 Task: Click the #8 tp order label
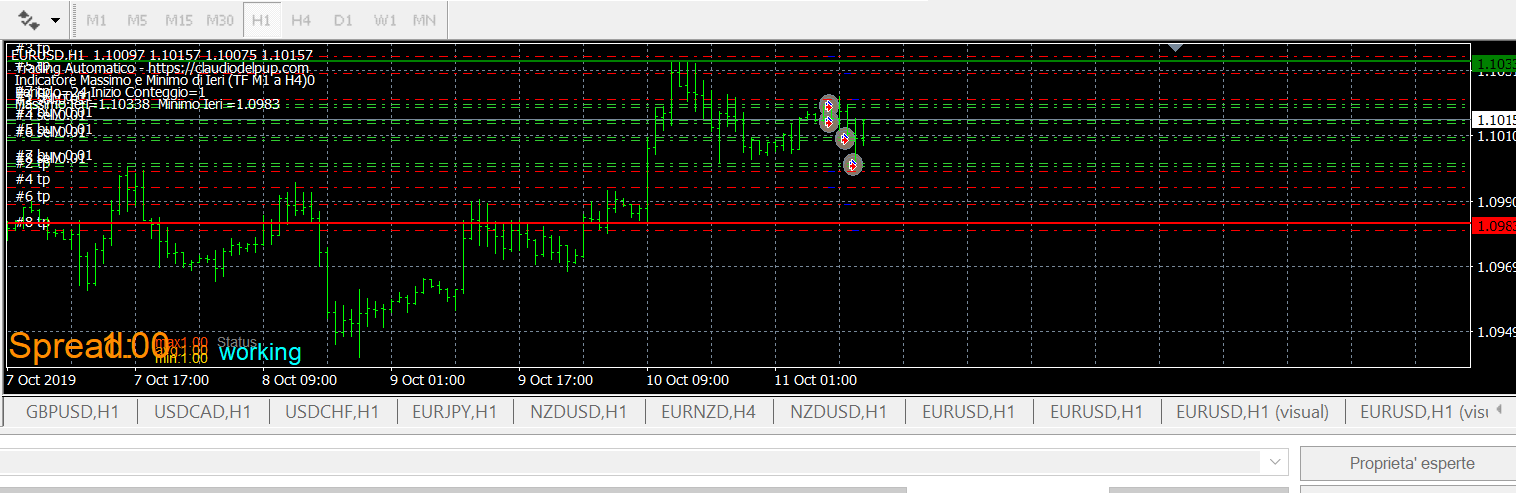coord(33,222)
